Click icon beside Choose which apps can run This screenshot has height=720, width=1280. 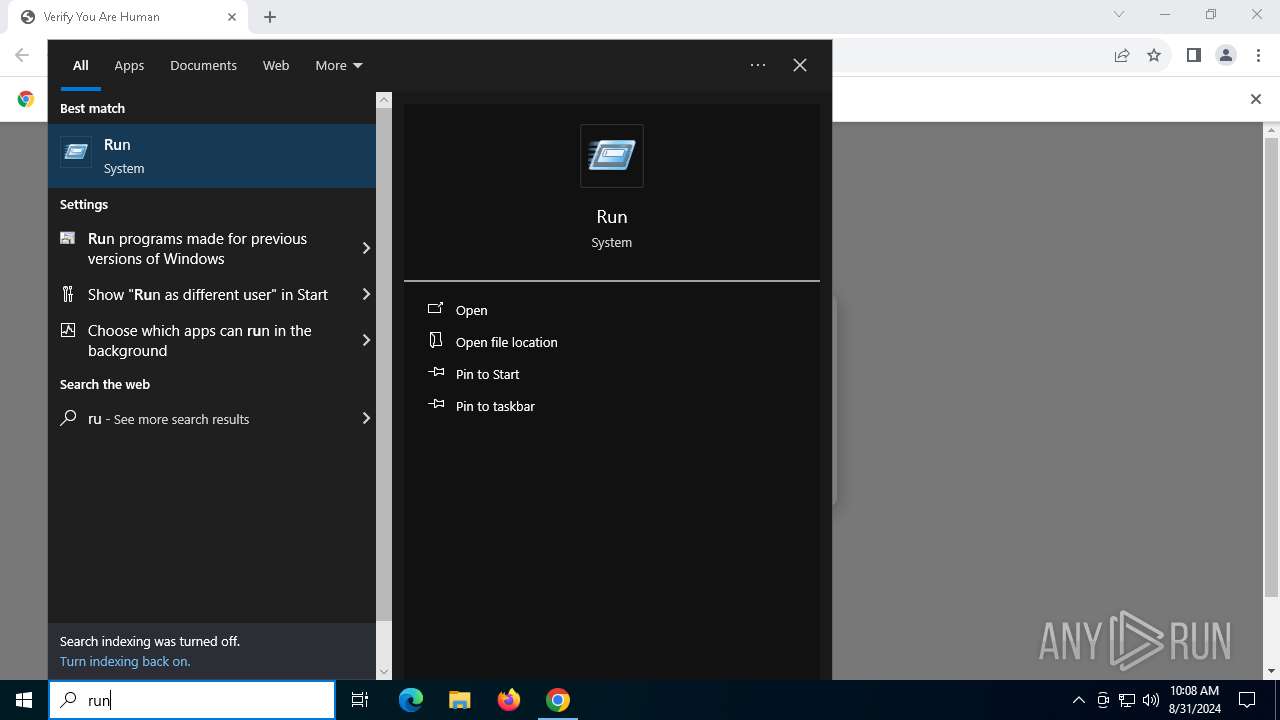pyautogui.click(x=68, y=330)
